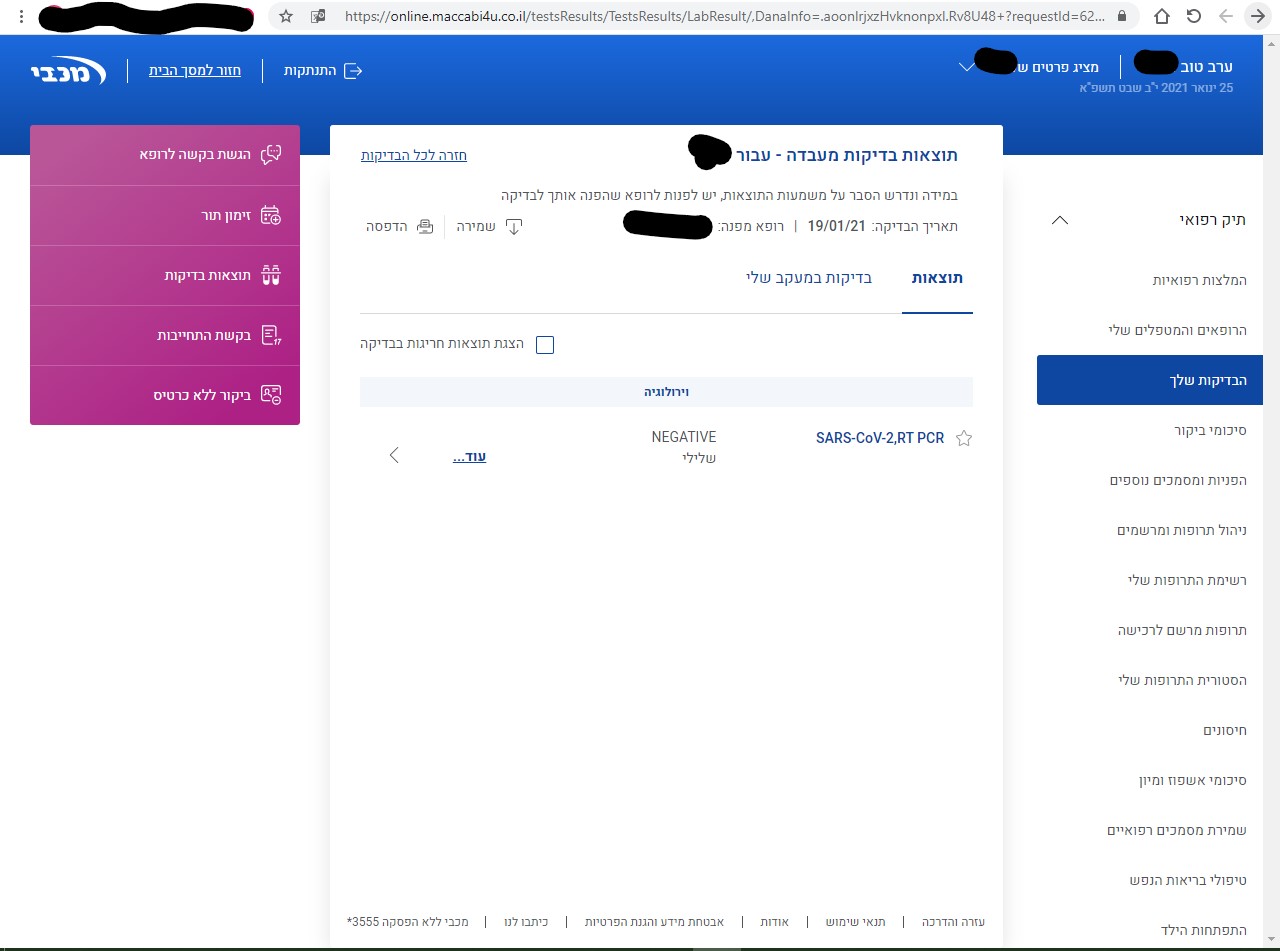
Task: Click the print icon next to הדפסה
Action: click(425, 226)
